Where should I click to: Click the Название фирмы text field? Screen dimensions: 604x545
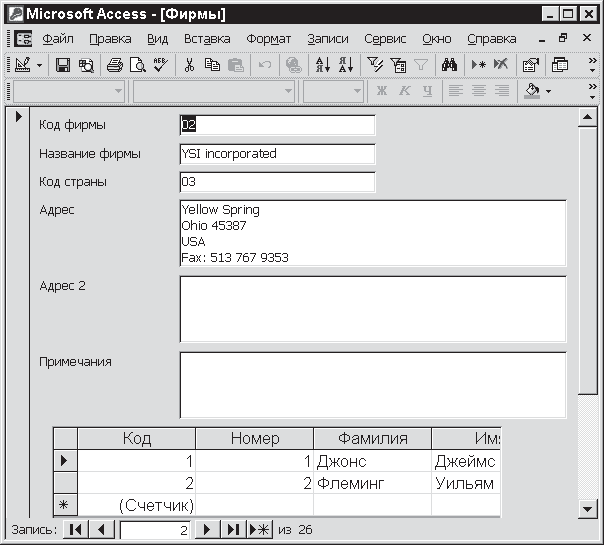[x=277, y=154]
